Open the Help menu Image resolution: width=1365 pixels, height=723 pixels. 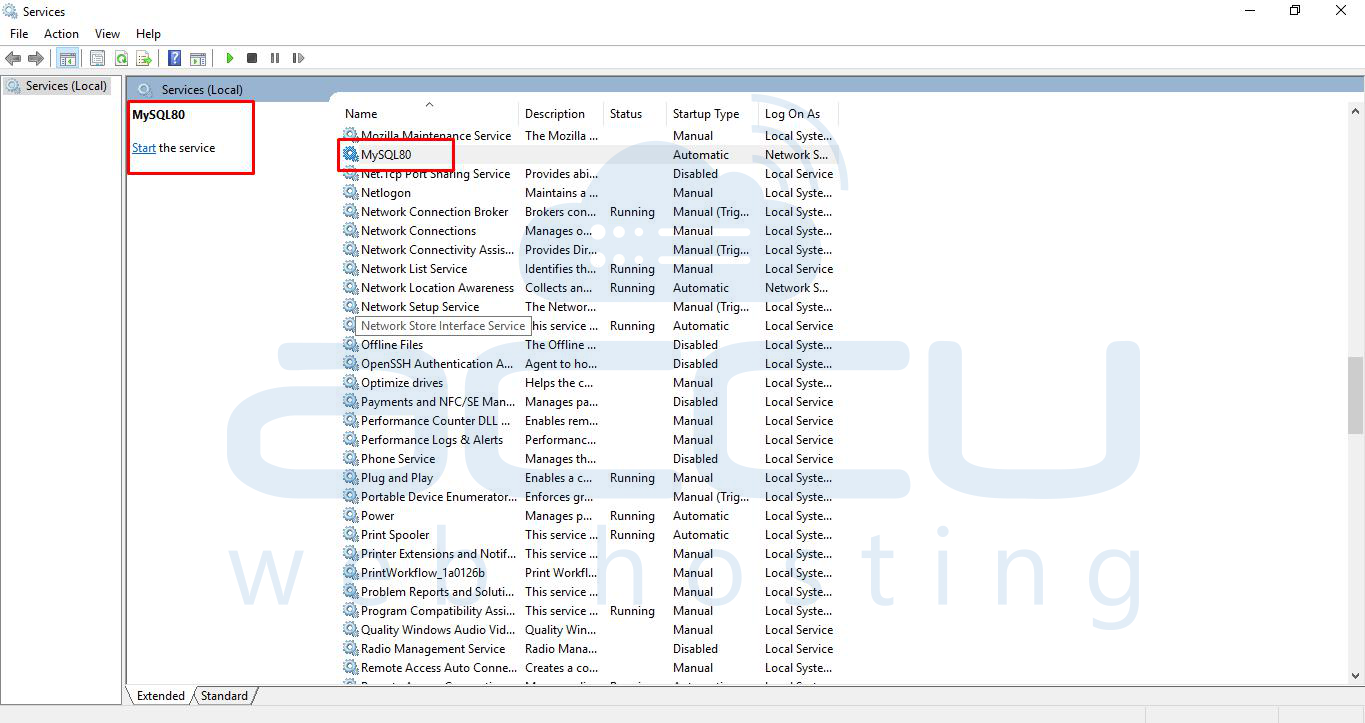(x=148, y=34)
